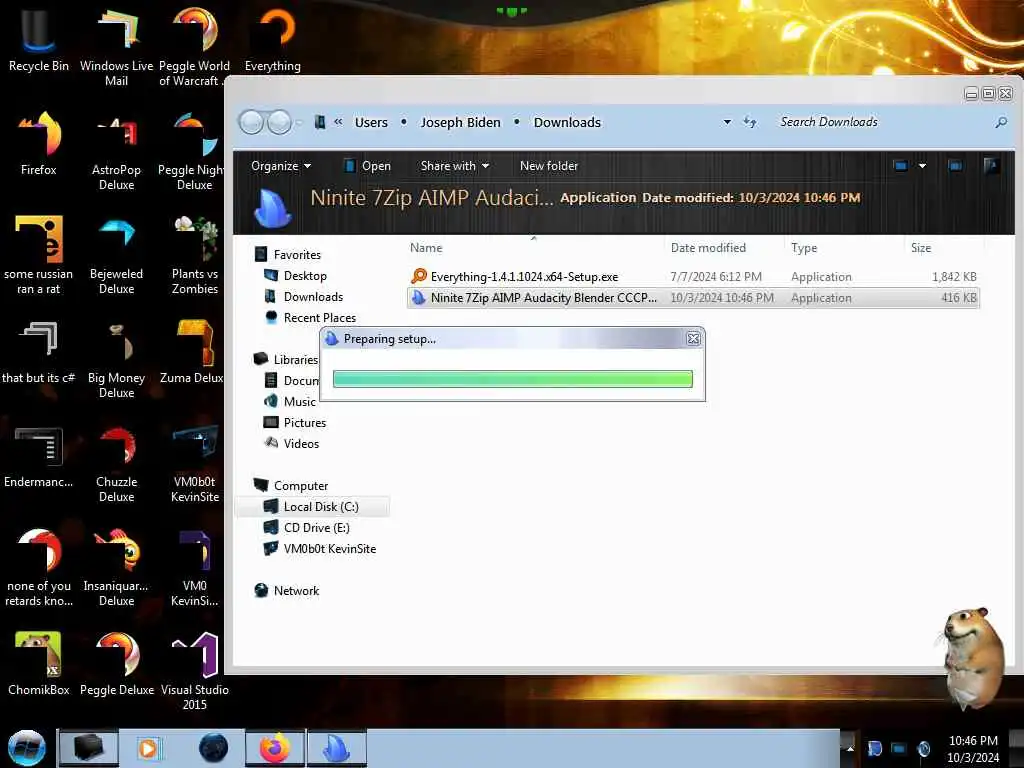Expand the view options dropdown arrow
The width and height of the screenshot is (1024, 768).
pos(922,166)
